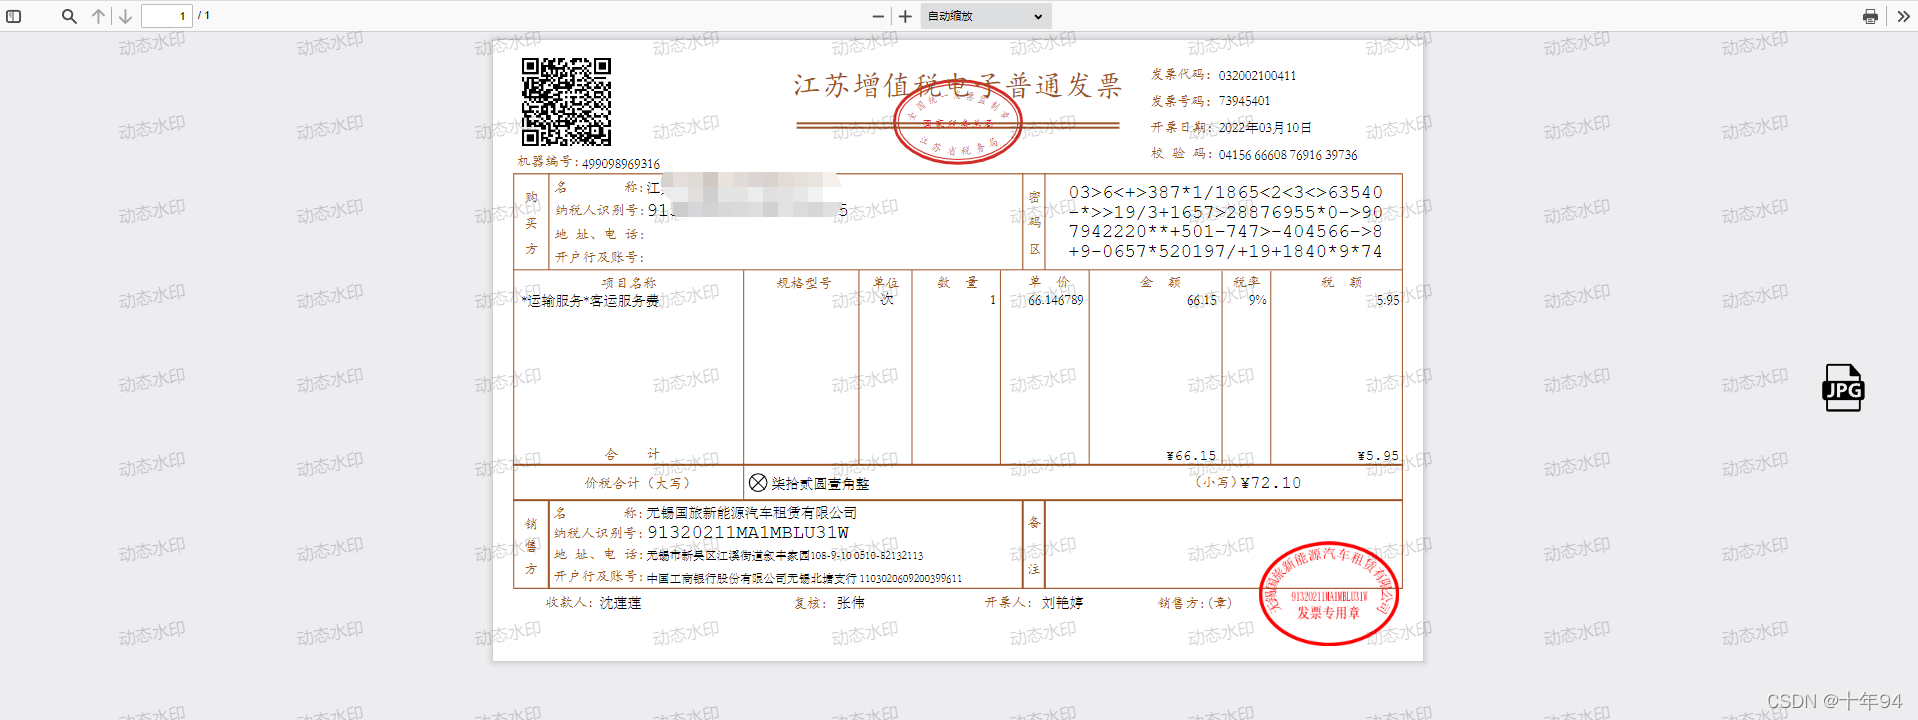Select reviewer name 张伟
Screen dimensions: 1918x720
(x=851, y=603)
